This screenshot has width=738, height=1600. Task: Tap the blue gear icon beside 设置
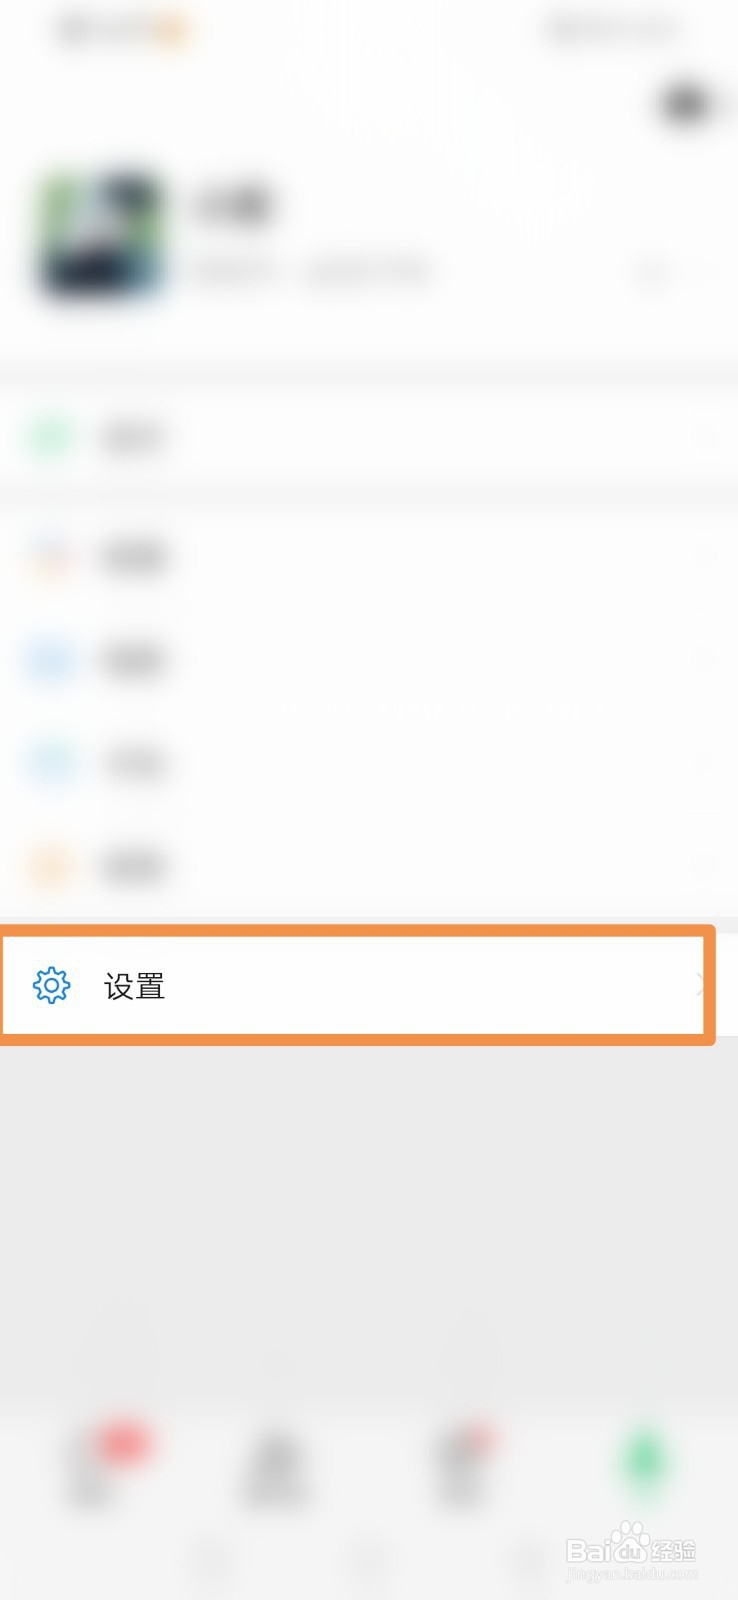point(51,986)
